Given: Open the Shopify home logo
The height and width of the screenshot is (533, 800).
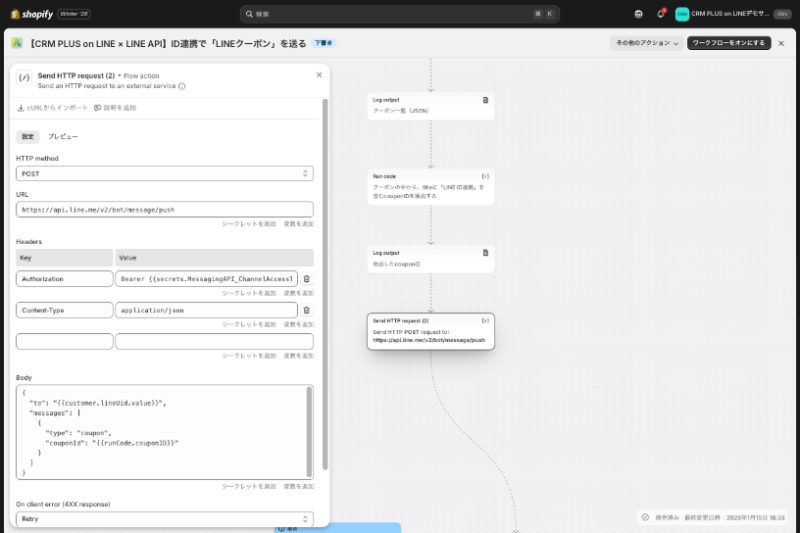Looking at the screenshot, I should click(32, 14).
